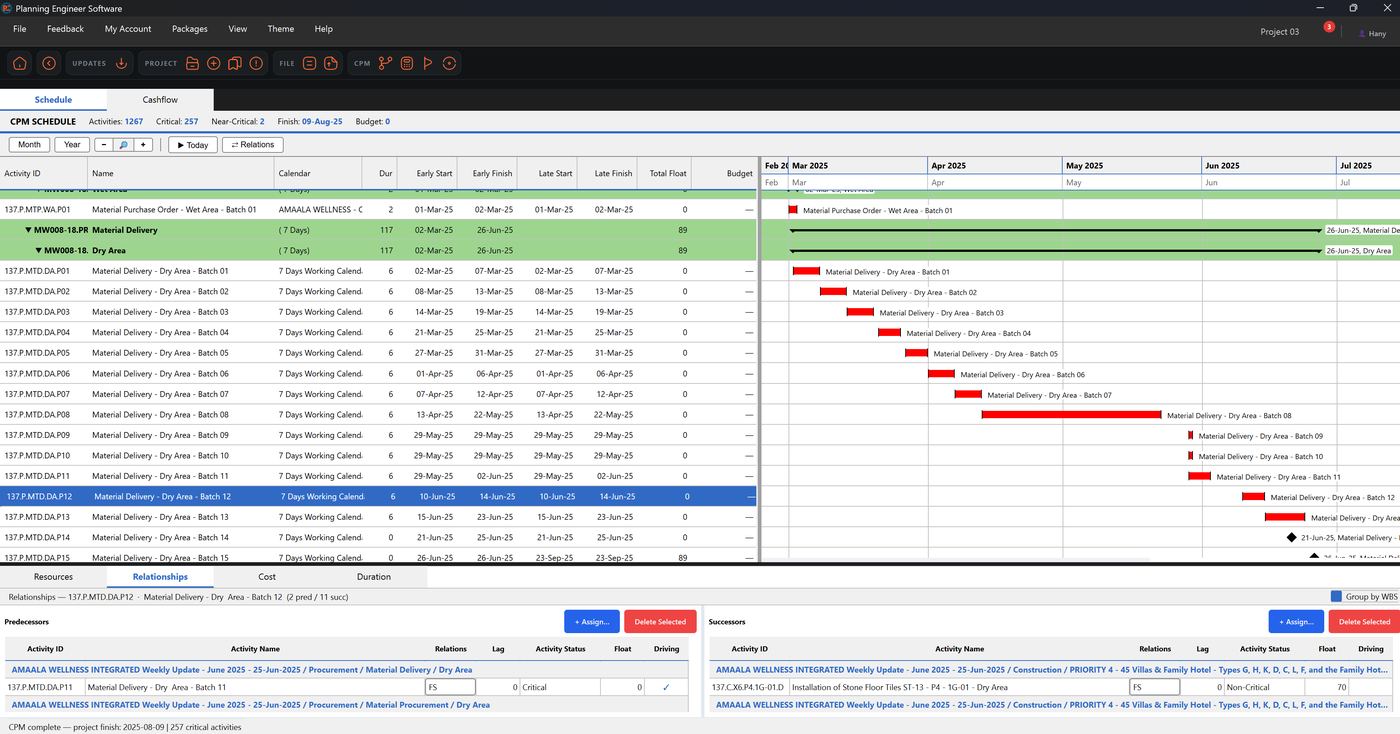Viewport: 1400px width, 734px height.
Task: Click Assign button under Successors
Action: [x=1296, y=621]
